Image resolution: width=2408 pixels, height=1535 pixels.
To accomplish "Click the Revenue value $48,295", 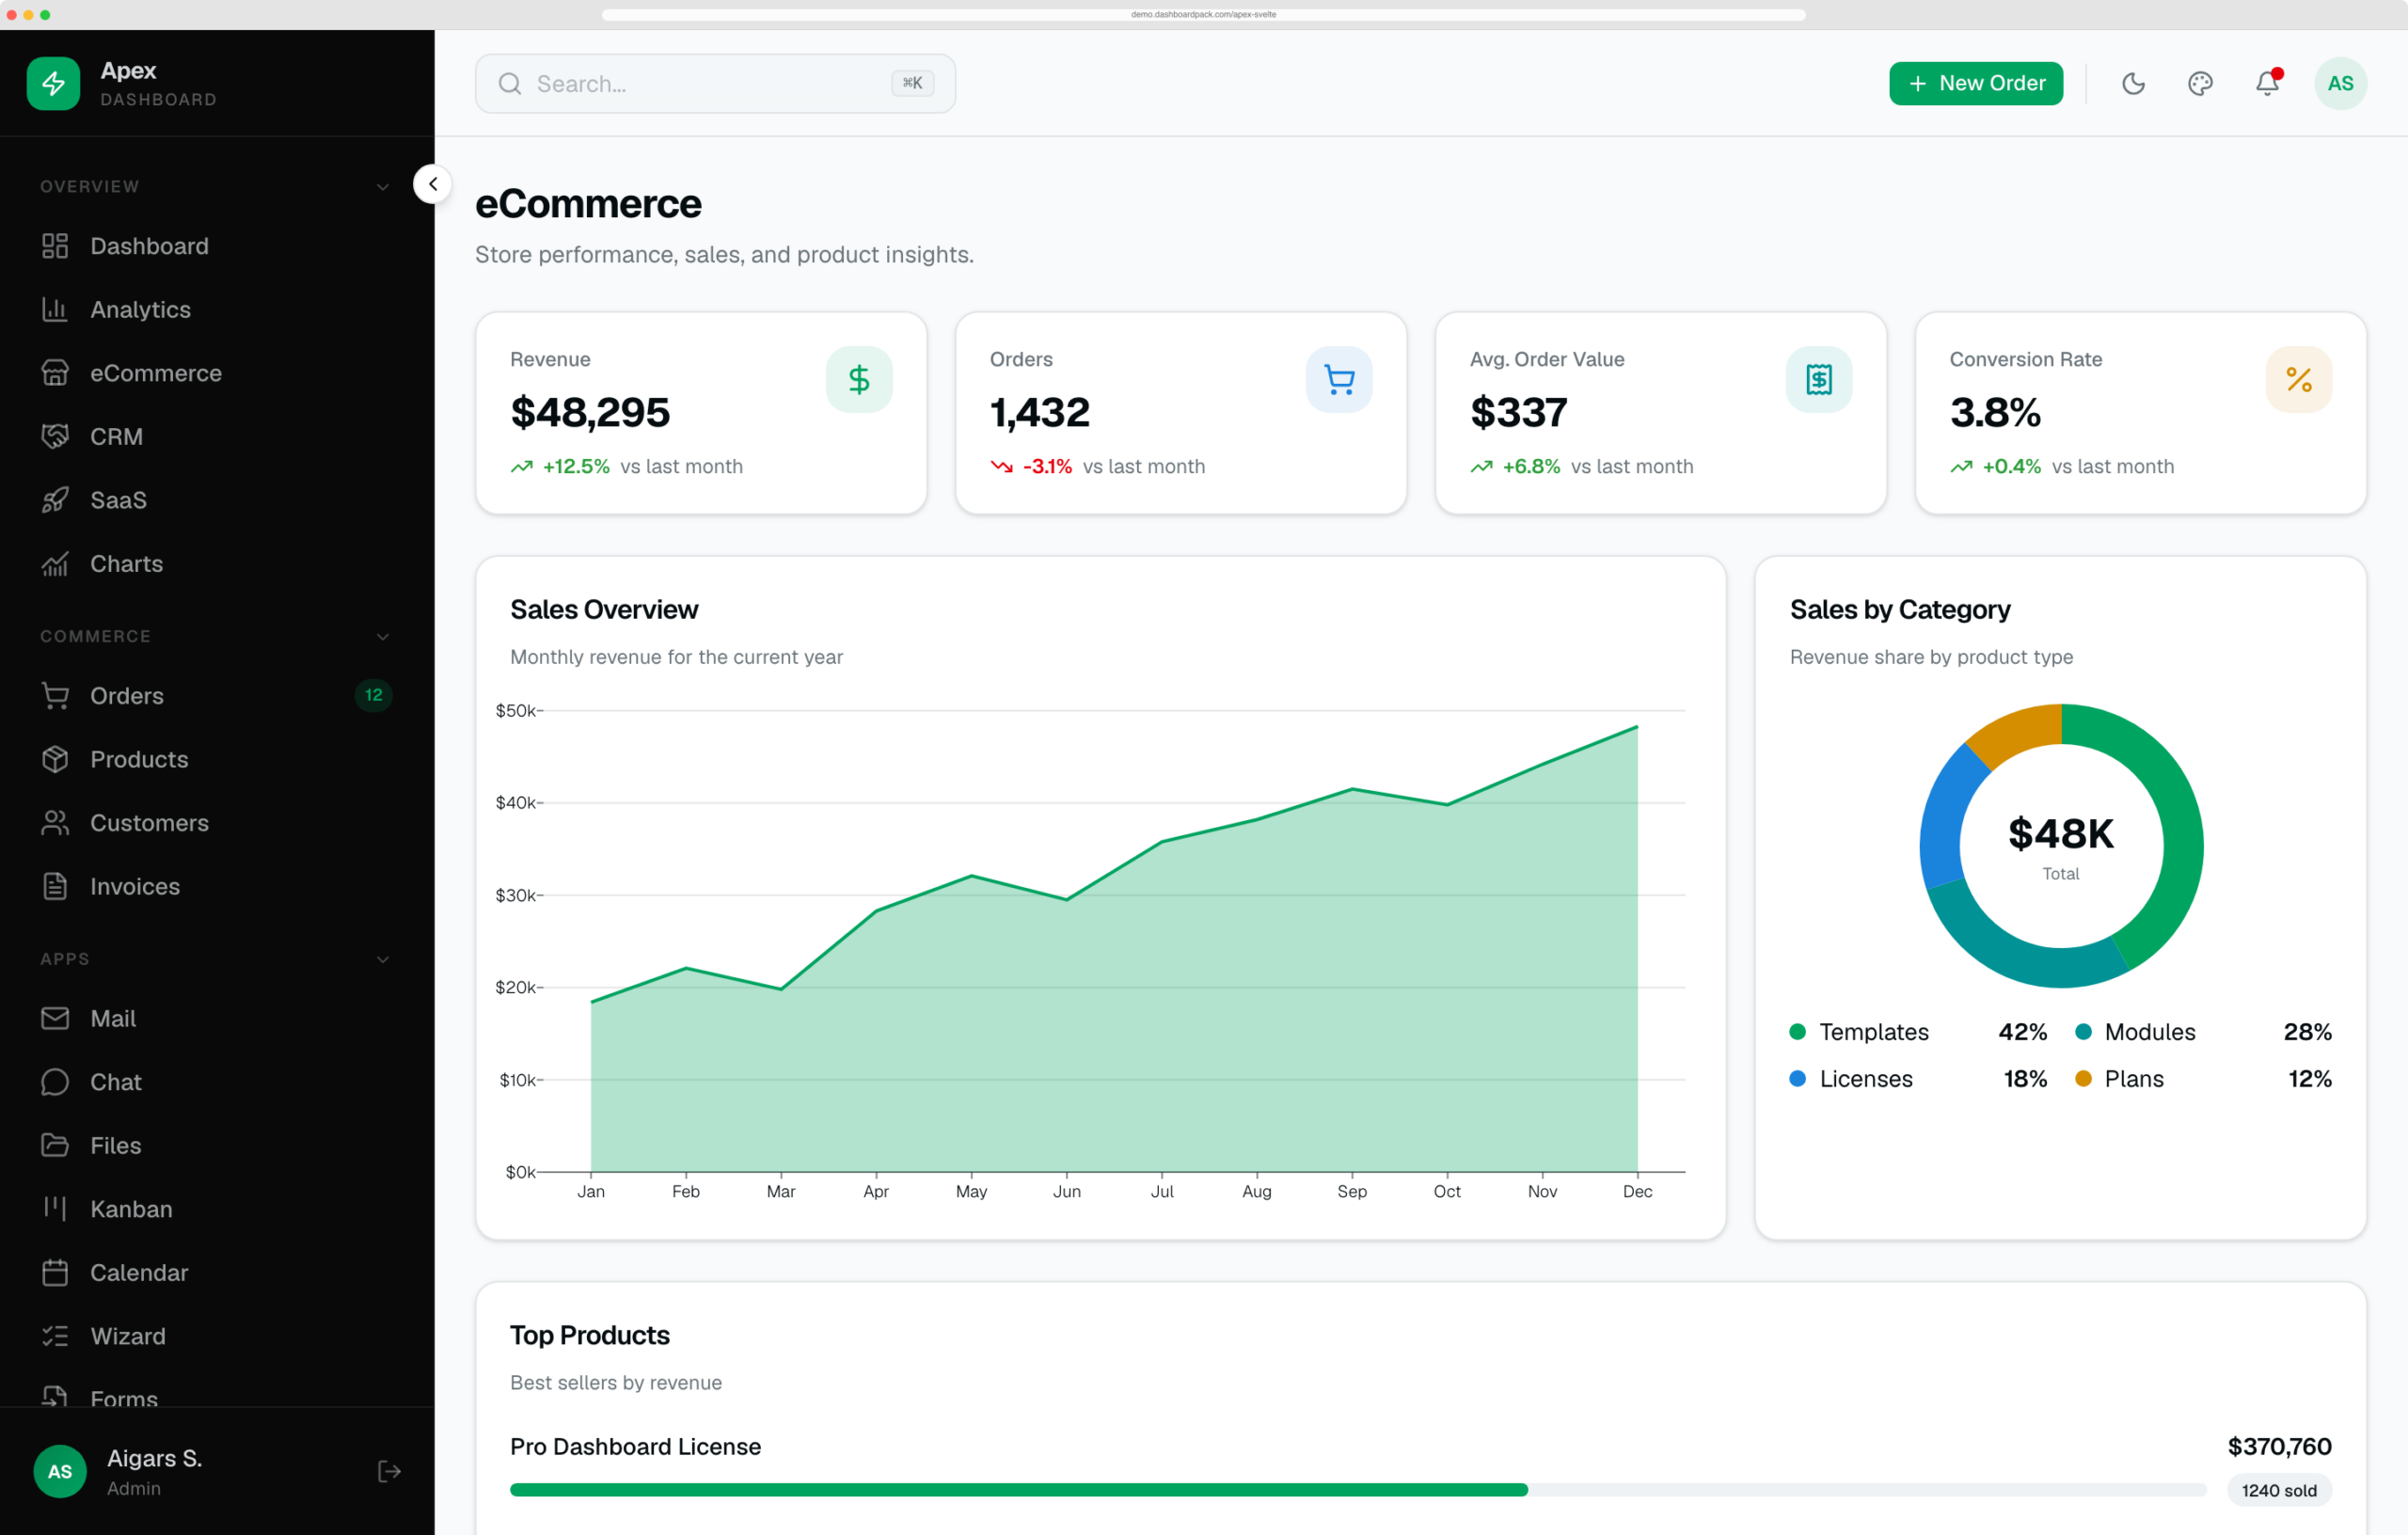I will (590, 413).
